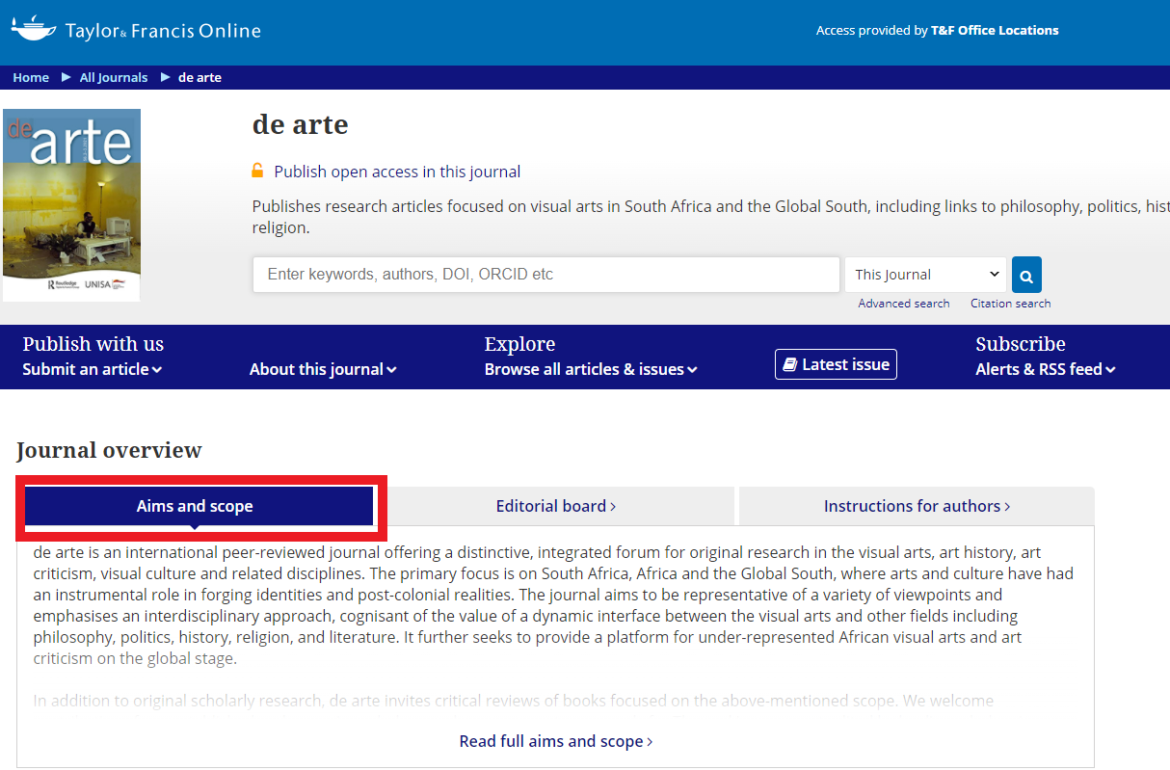Viewport: 1170px width, 770px height.
Task: Expand the About this journal menu
Action: coord(322,369)
